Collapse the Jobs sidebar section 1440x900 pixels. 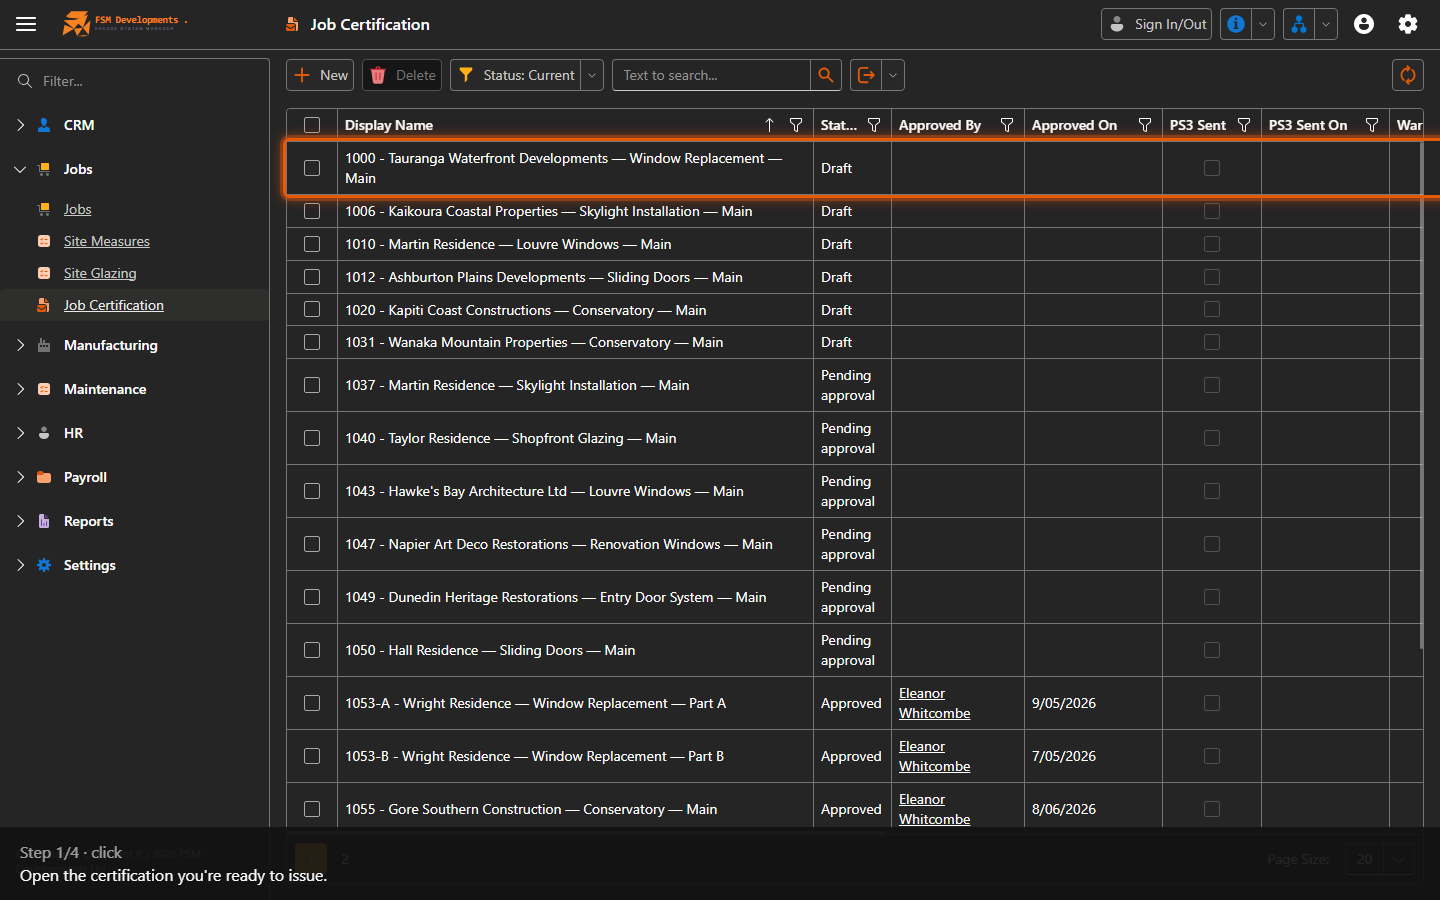click(21, 169)
